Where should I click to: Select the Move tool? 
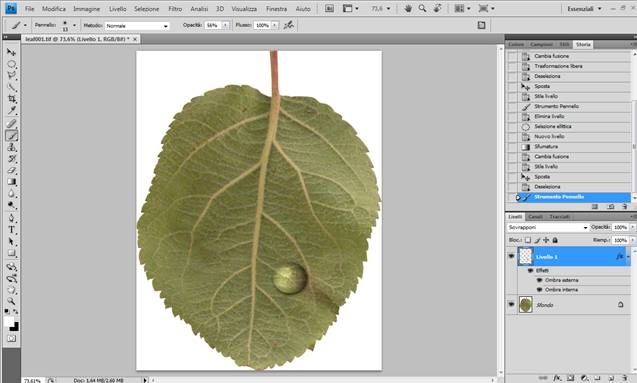[11, 52]
